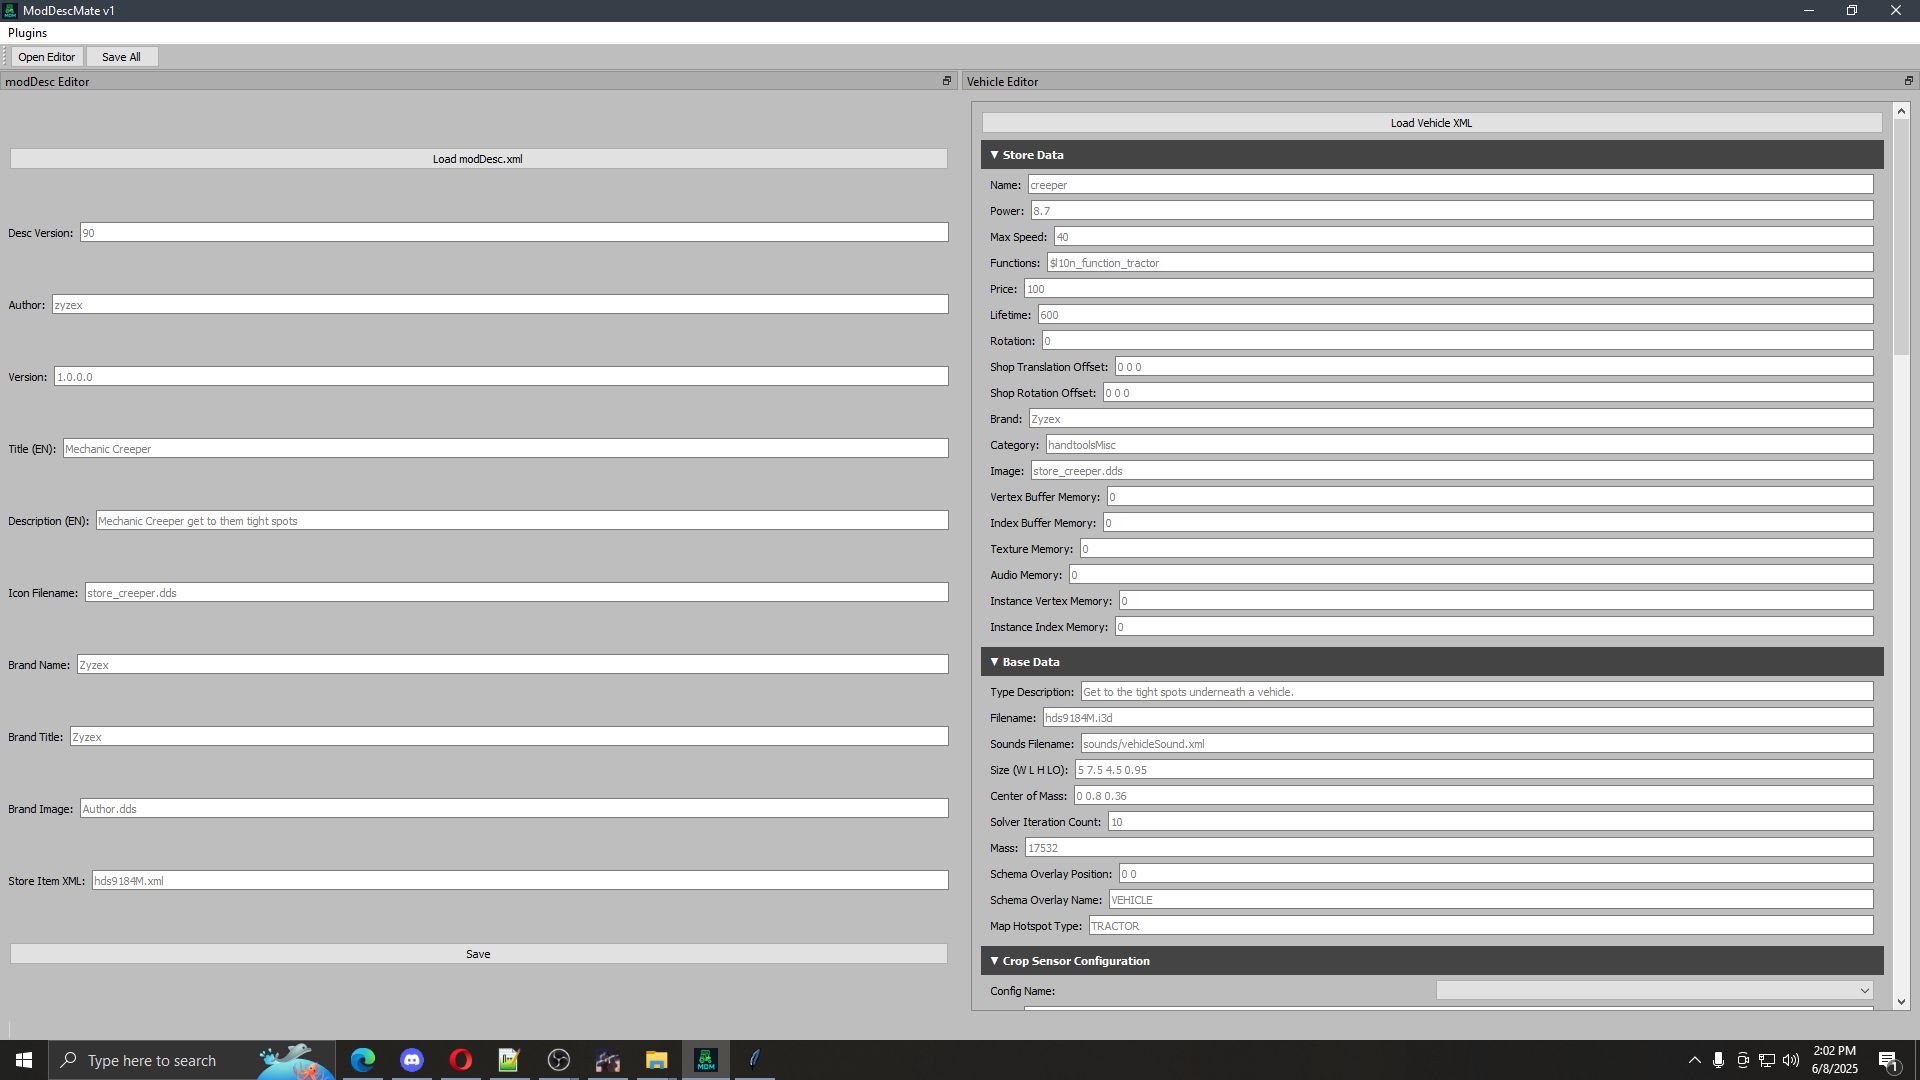
Task: Click the volume icon in system tray
Action: pos(1790,1060)
